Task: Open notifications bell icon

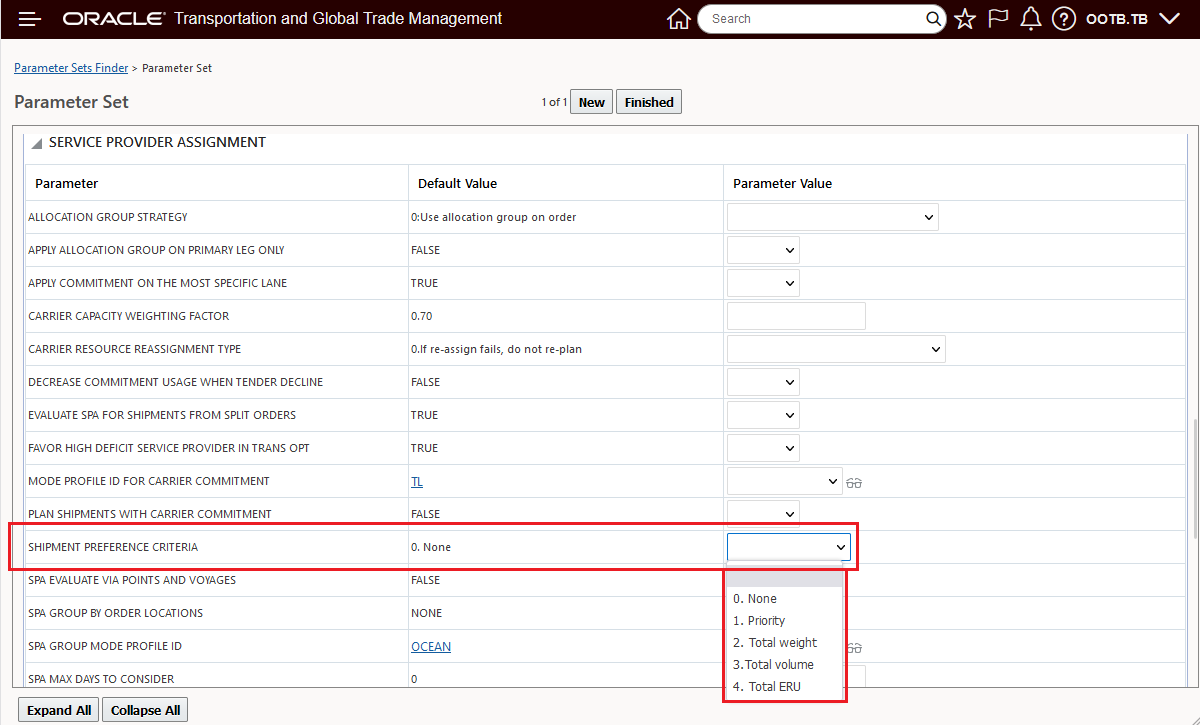Action: pyautogui.click(x=1031, y=19)
